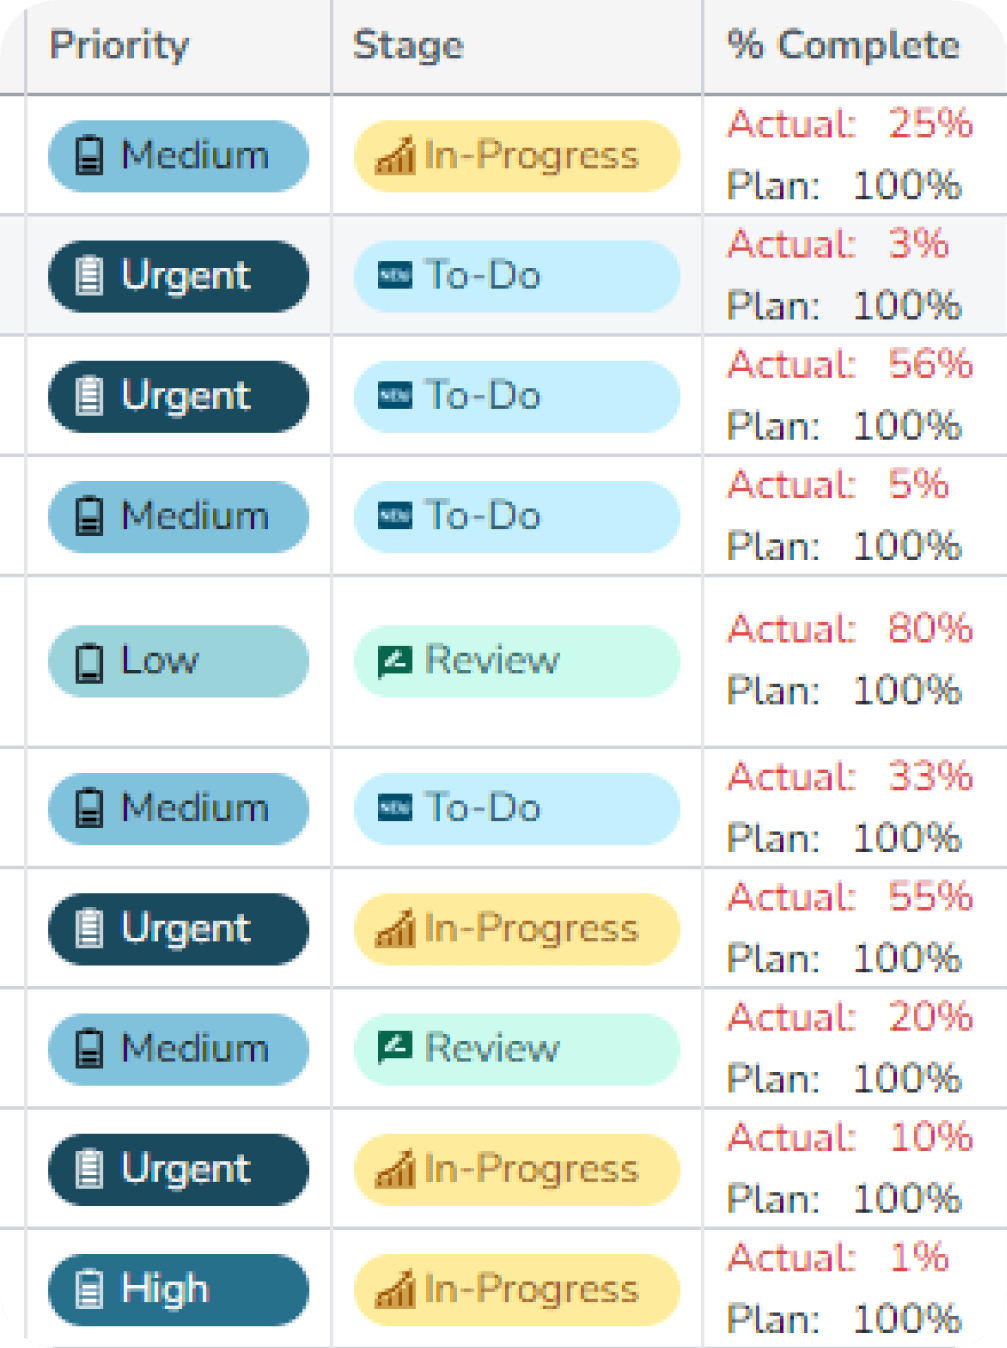This screenshot has height=1348, width=1007.
Task: Click chart icon on In-Progress badge beside 10% actual
Action: click(x=395, y=1170)
